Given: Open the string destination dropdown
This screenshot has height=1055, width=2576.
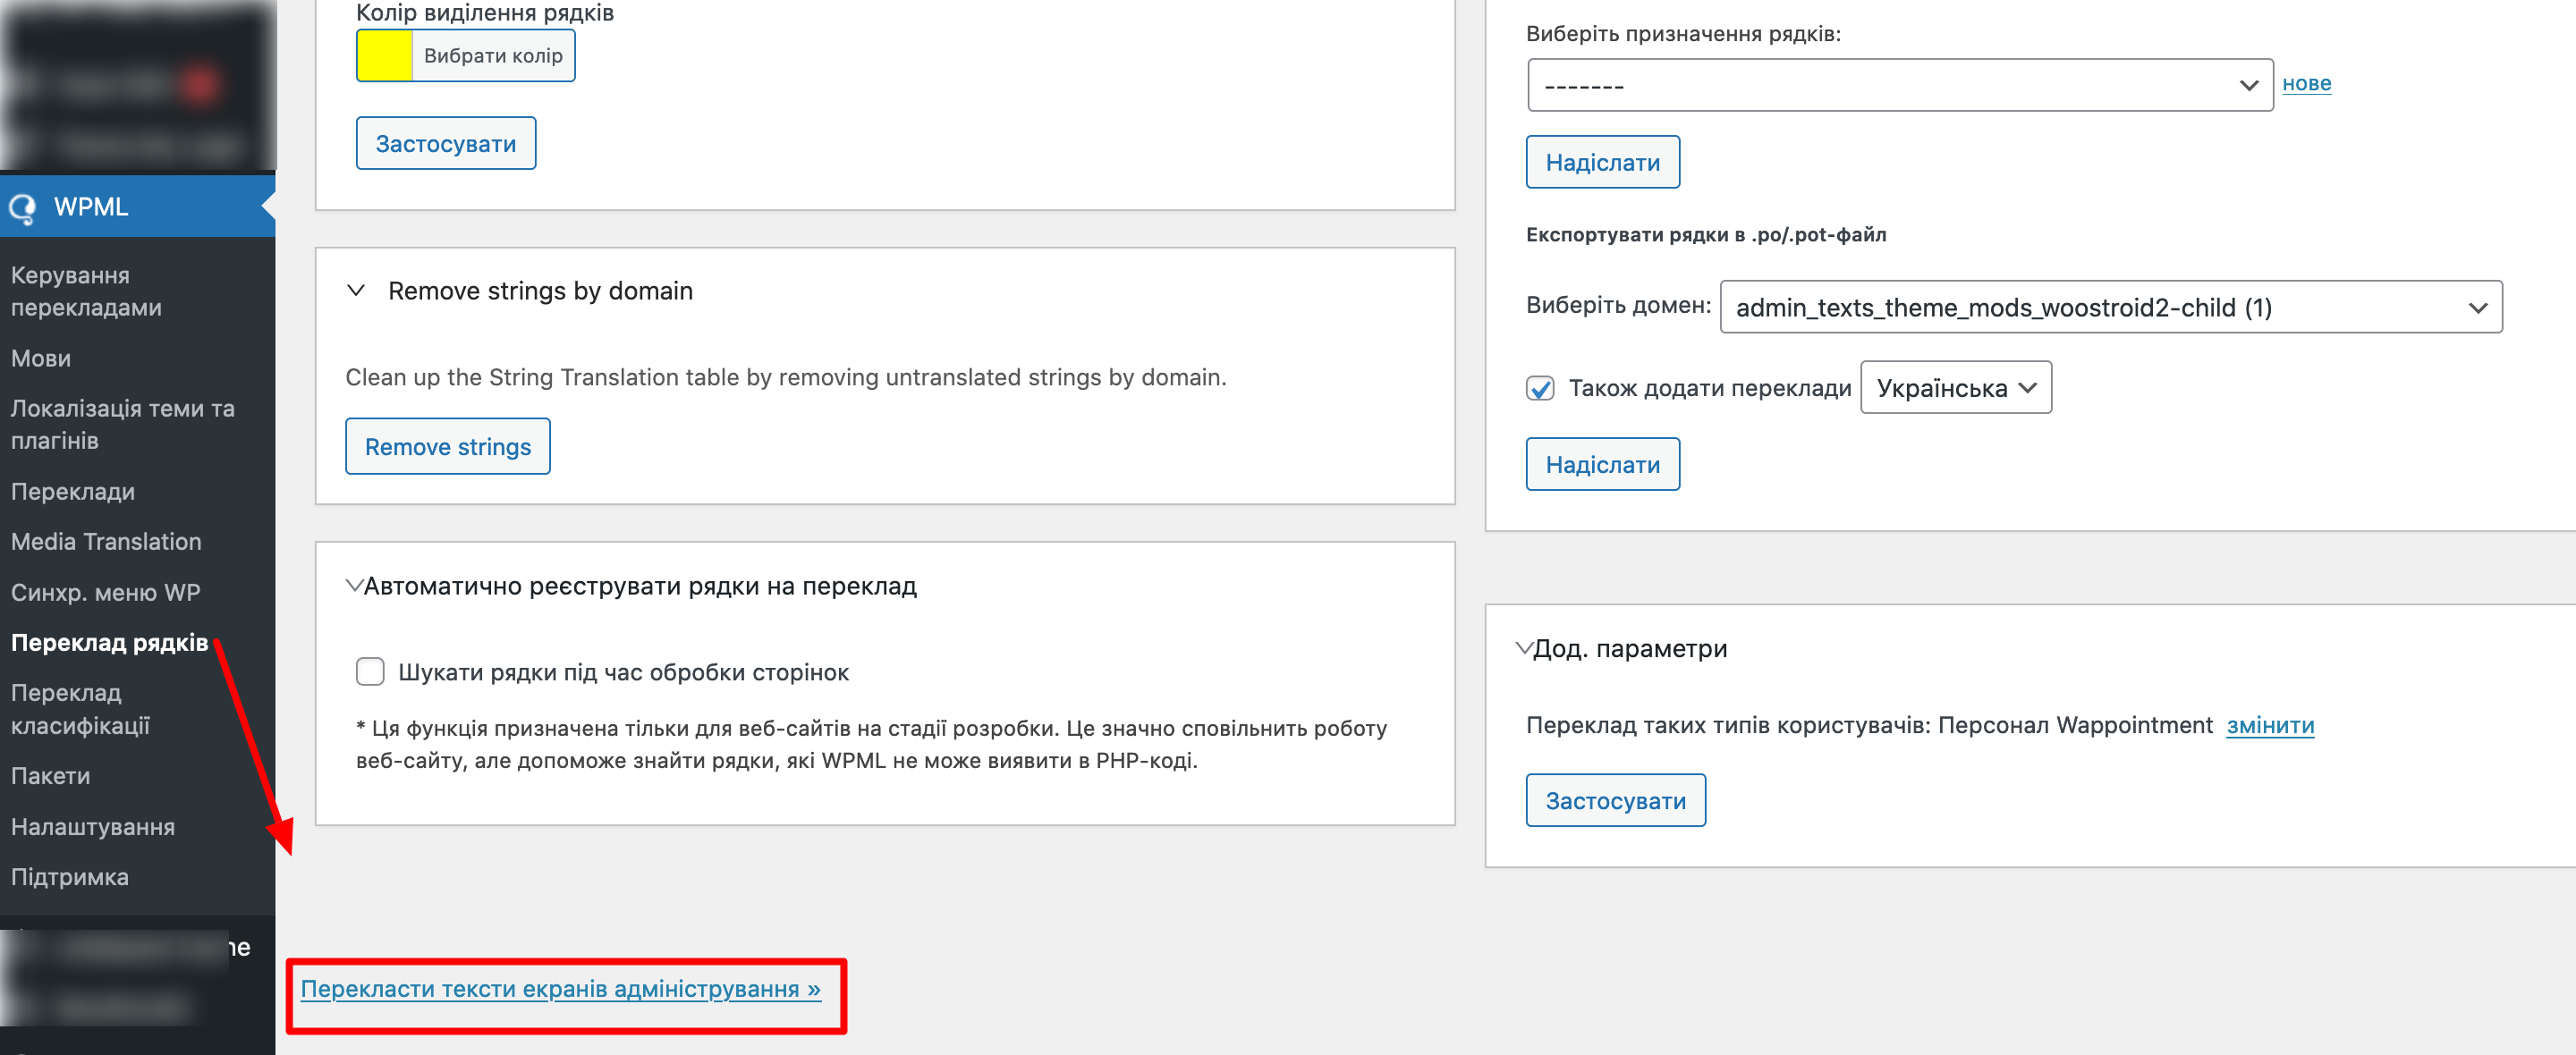Looking at the screenshot, I should click(x=1899, y=85).
